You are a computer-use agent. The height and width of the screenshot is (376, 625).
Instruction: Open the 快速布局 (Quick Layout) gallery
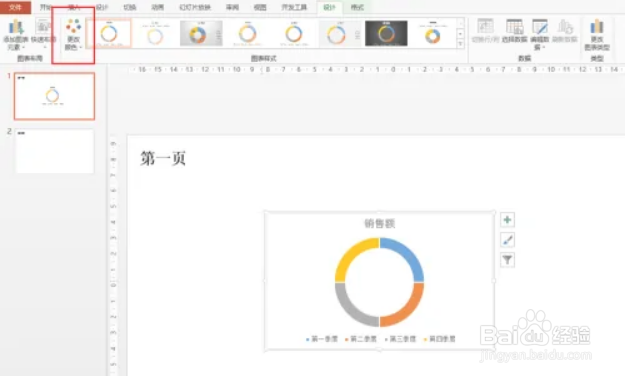click(x=43, y=34)
